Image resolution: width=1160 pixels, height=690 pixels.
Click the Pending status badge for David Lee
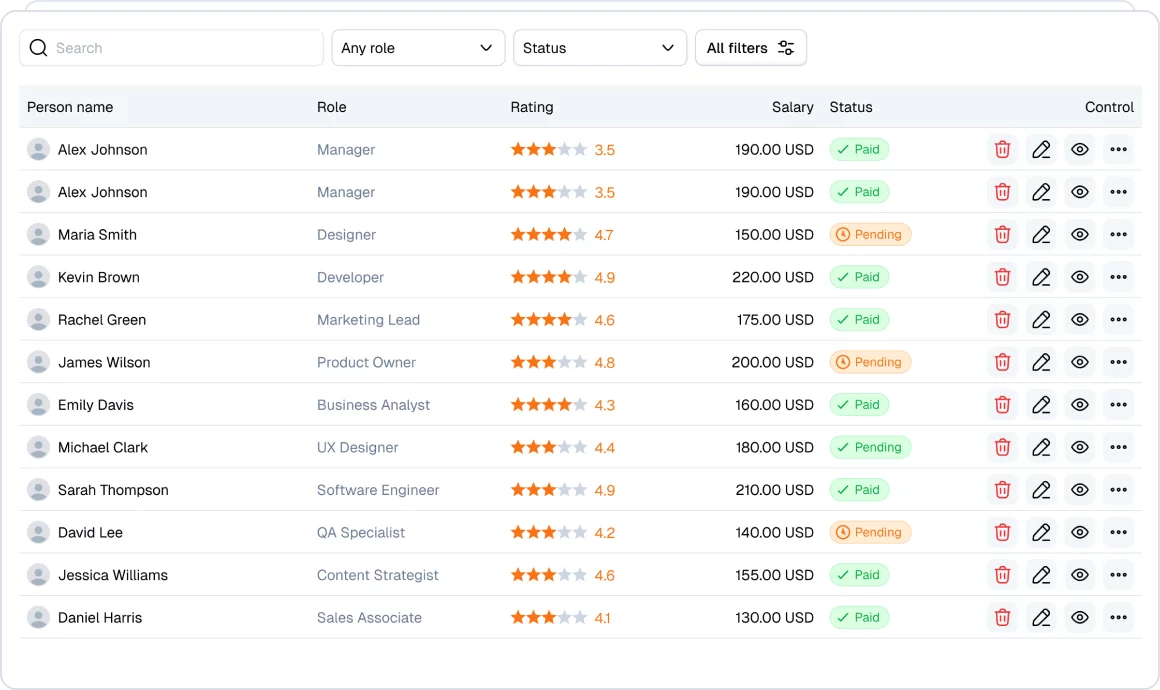869,533
